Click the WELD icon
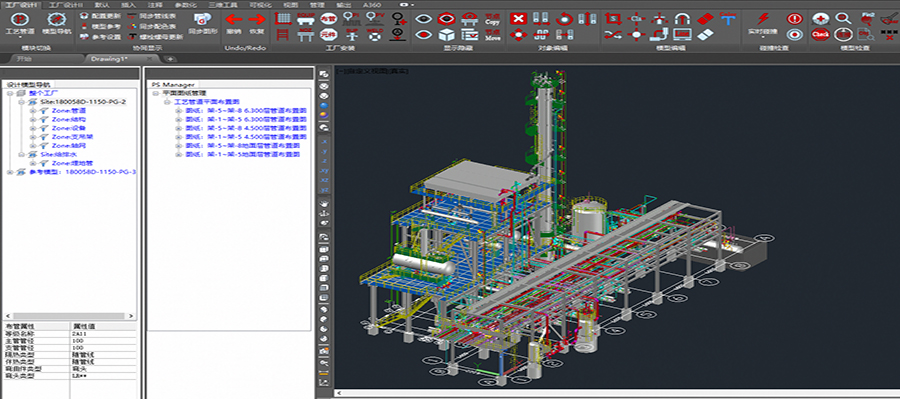Image resolution: width=900 pixels, height=399 pixels. pyautogui.click(x=374, y=35)
